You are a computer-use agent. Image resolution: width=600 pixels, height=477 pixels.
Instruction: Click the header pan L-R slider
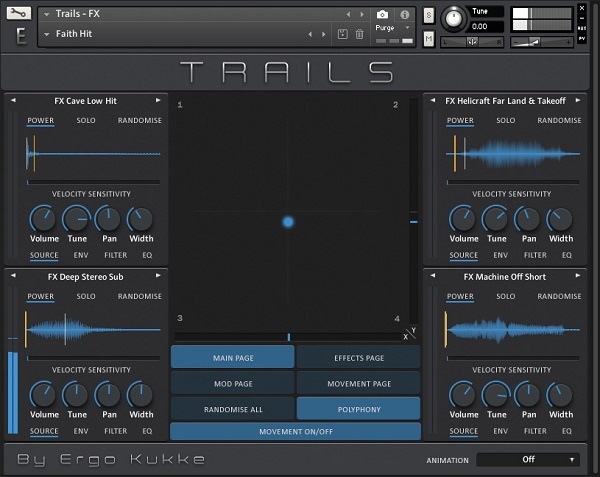(x=472, y=42)
